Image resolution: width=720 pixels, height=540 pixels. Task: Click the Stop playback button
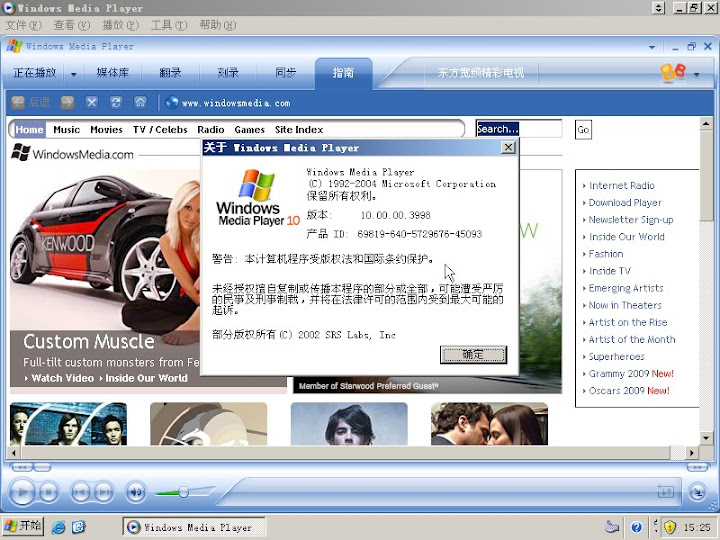pyautogui.click(x=48, y=493)
